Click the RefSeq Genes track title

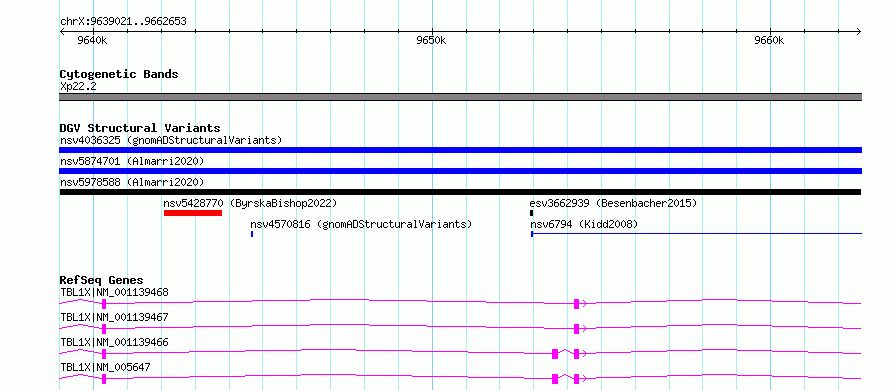click(102, 280)
